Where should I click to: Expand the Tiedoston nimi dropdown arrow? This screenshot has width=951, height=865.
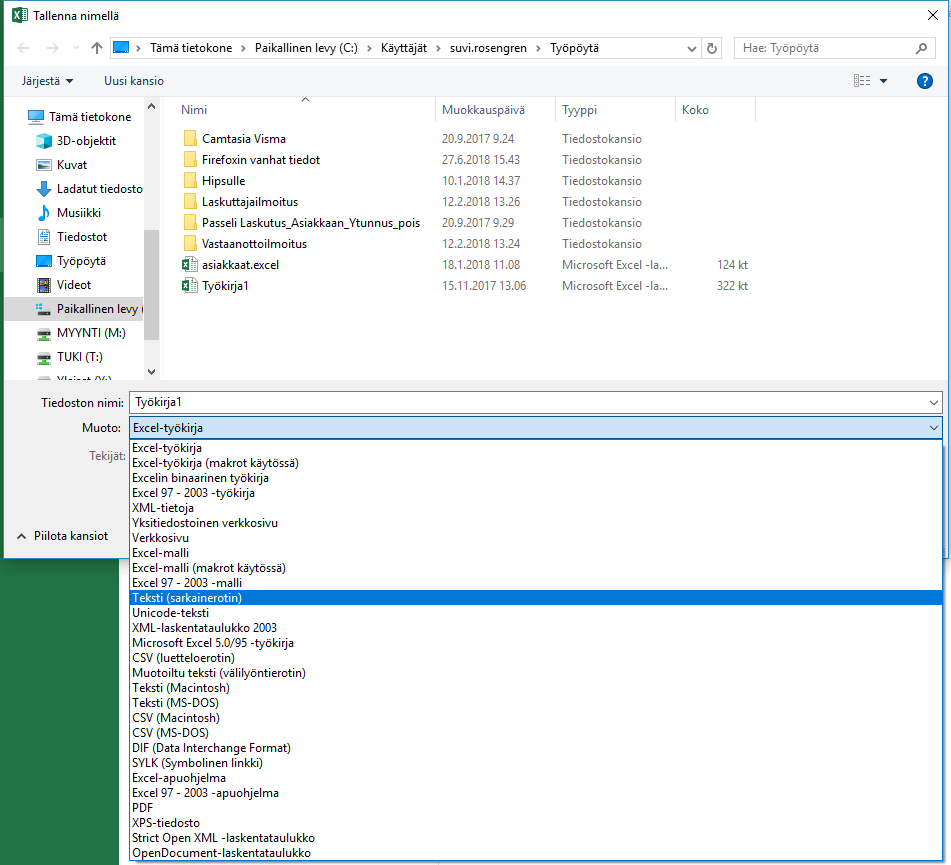point(933,402)
